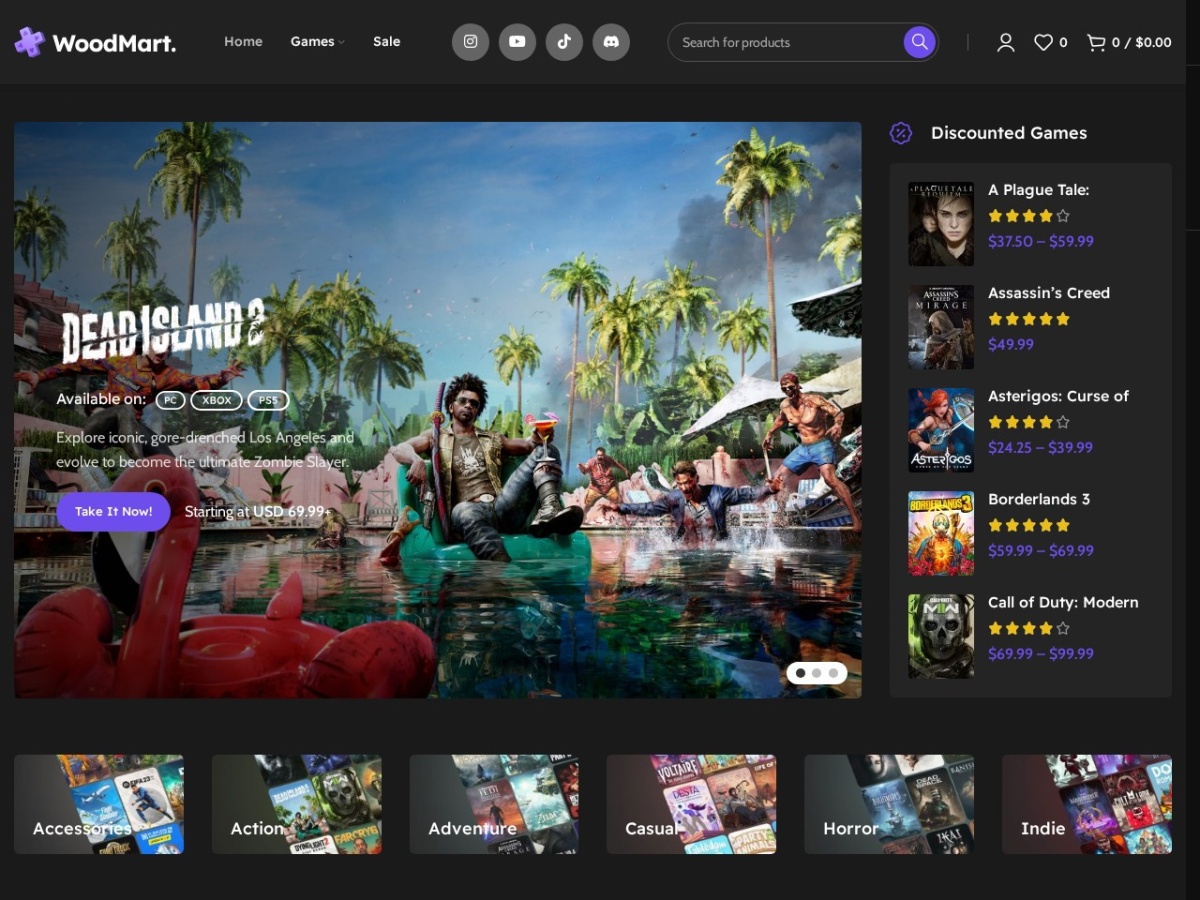
Task: Select the third slider pagination dot
Action: pos(833,673)
